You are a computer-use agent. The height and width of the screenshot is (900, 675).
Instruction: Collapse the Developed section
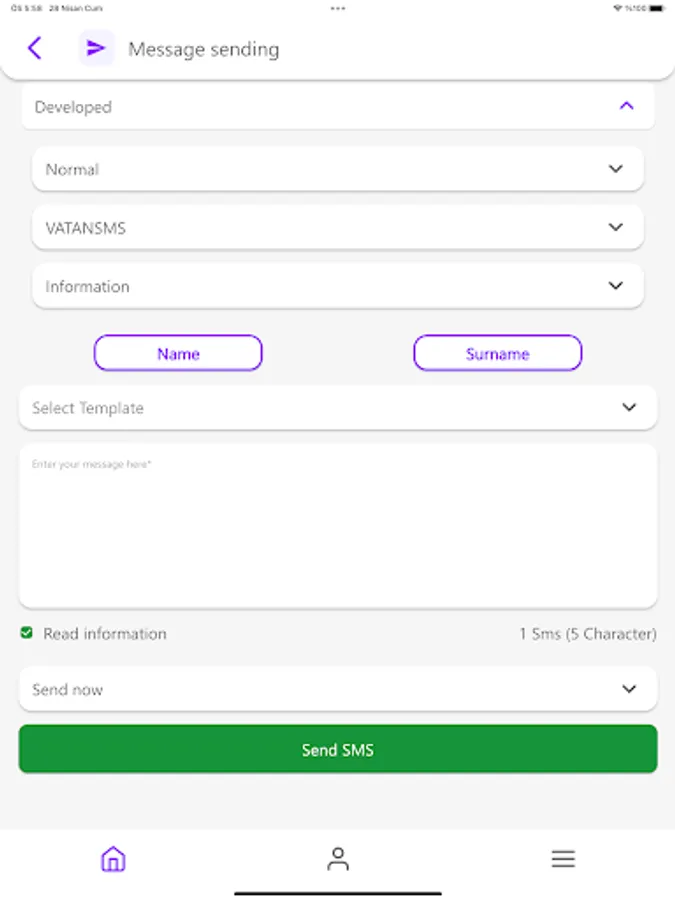coord(626,106)
